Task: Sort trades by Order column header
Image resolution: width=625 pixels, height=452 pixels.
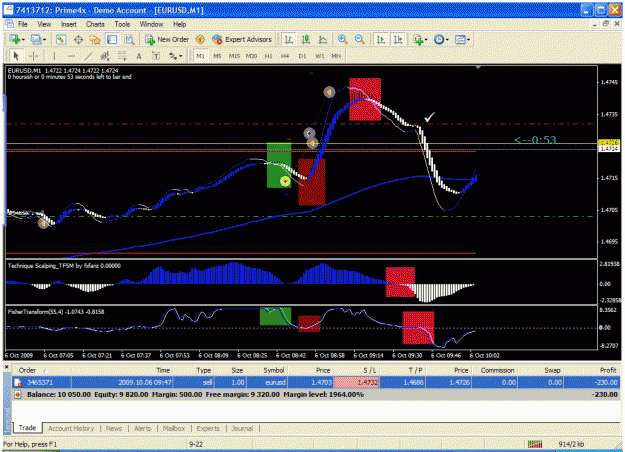Action: point(41,370)
